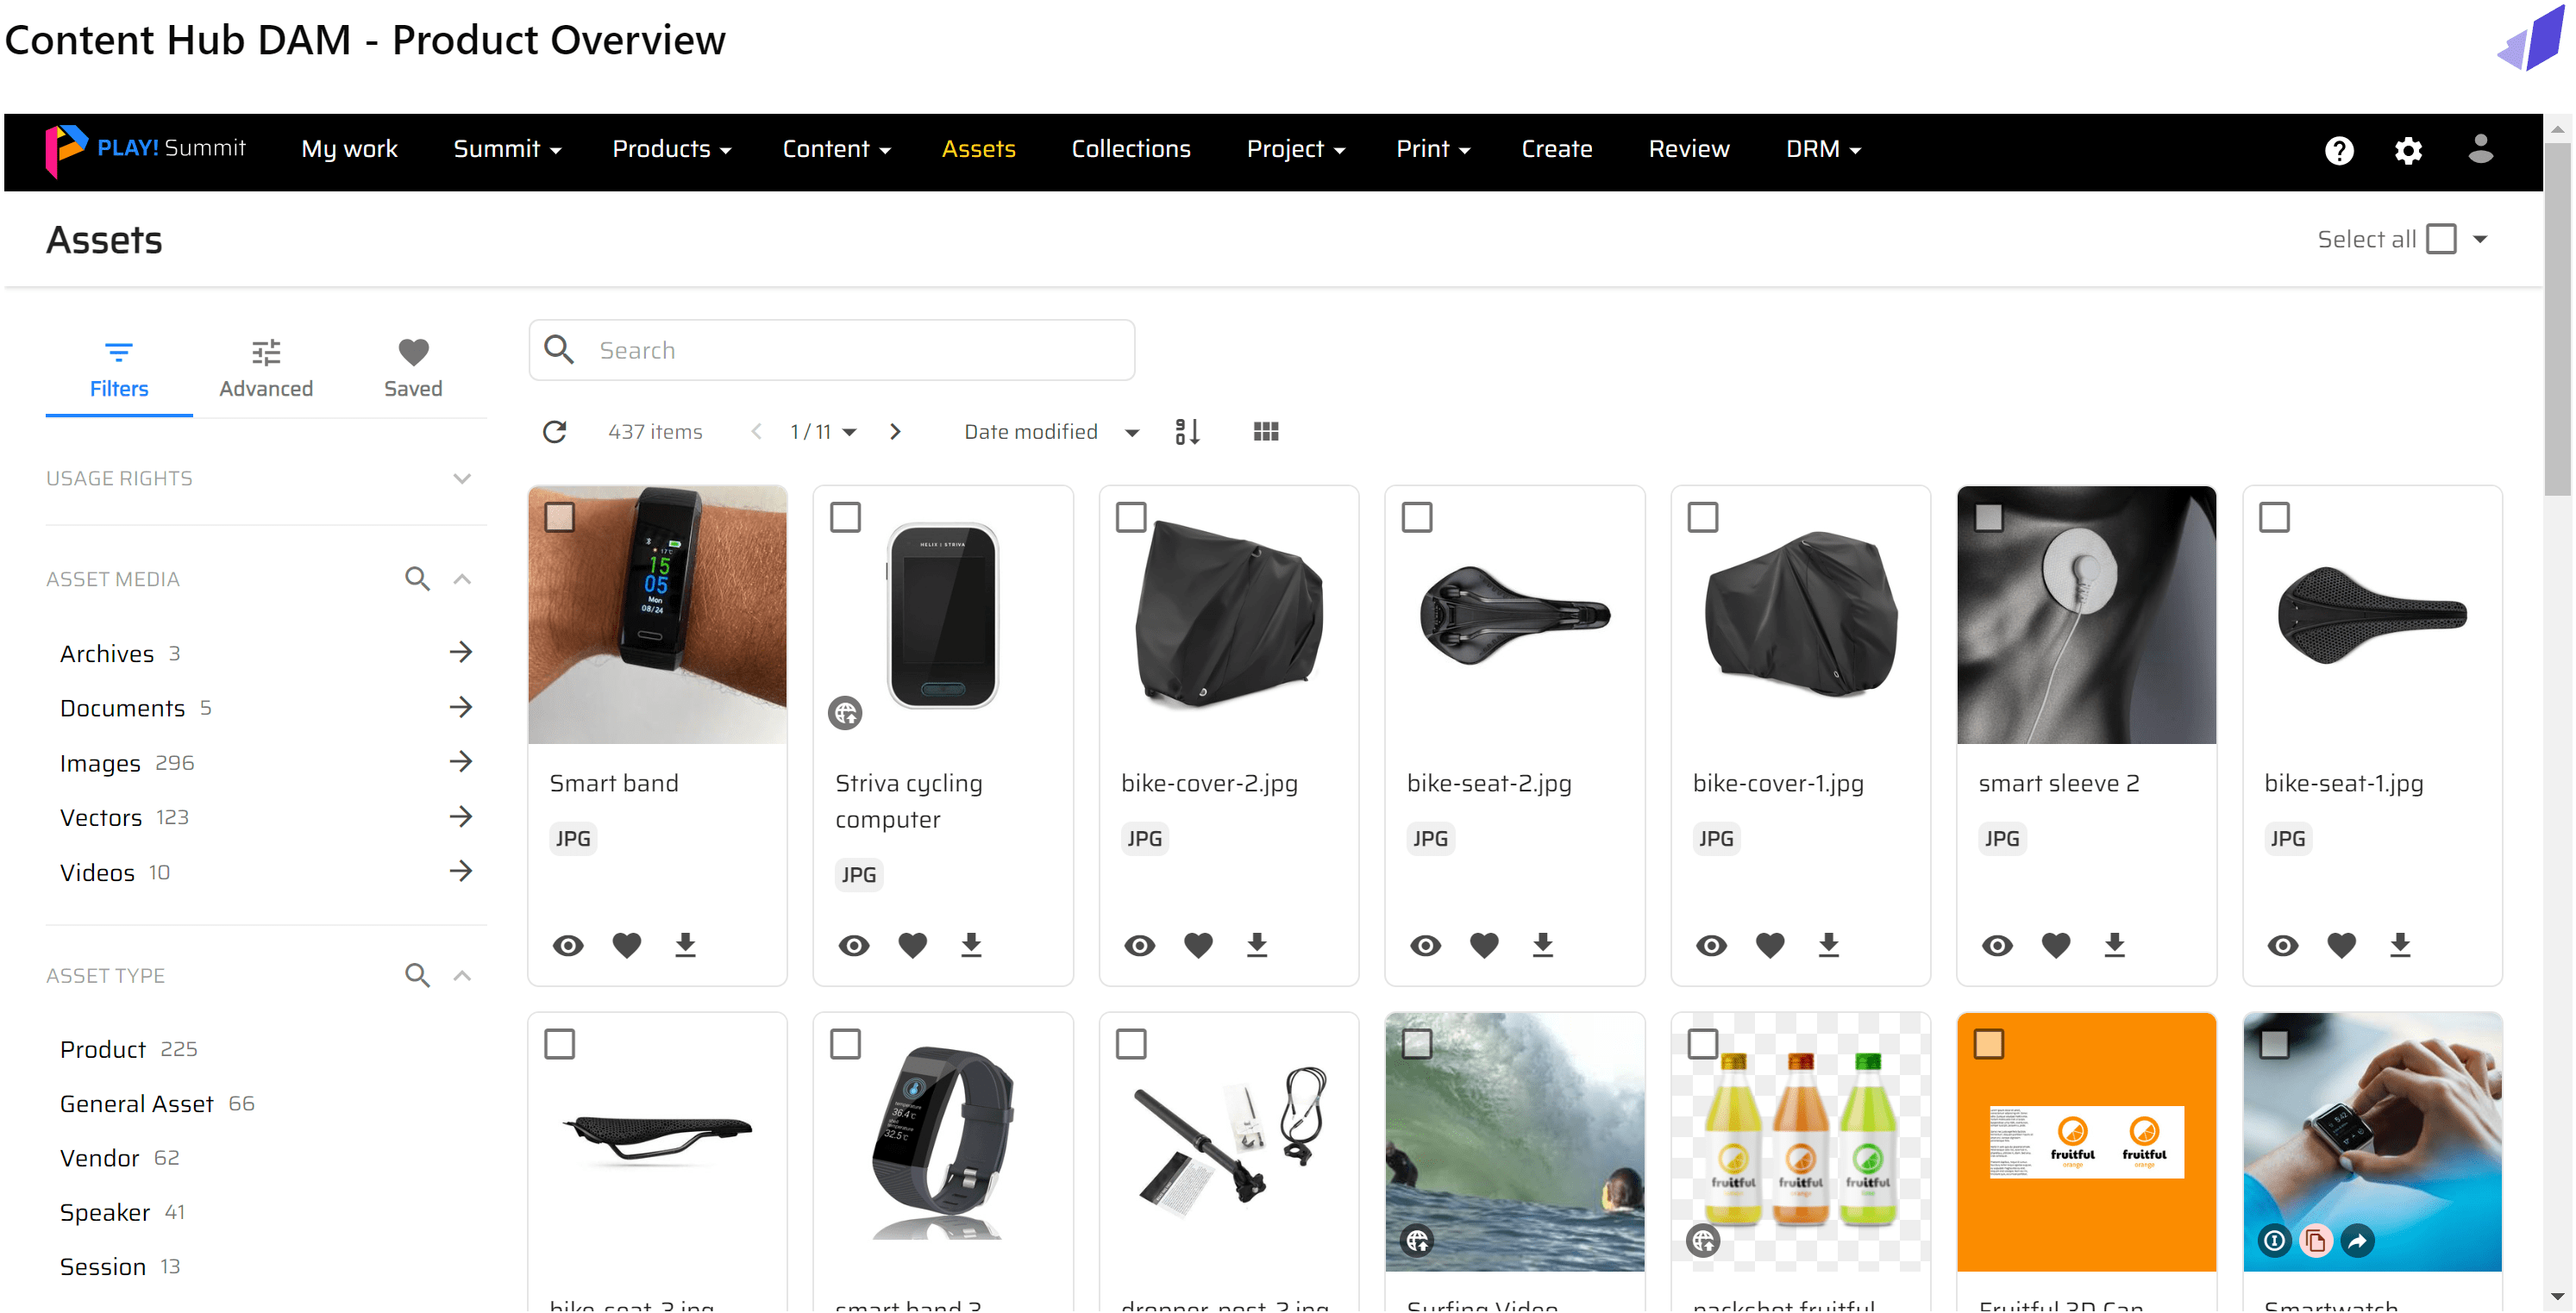Download the Smart band asset
This screenshot has width=2576, height=1313.
pyautogui.click(x=685, y=945)
